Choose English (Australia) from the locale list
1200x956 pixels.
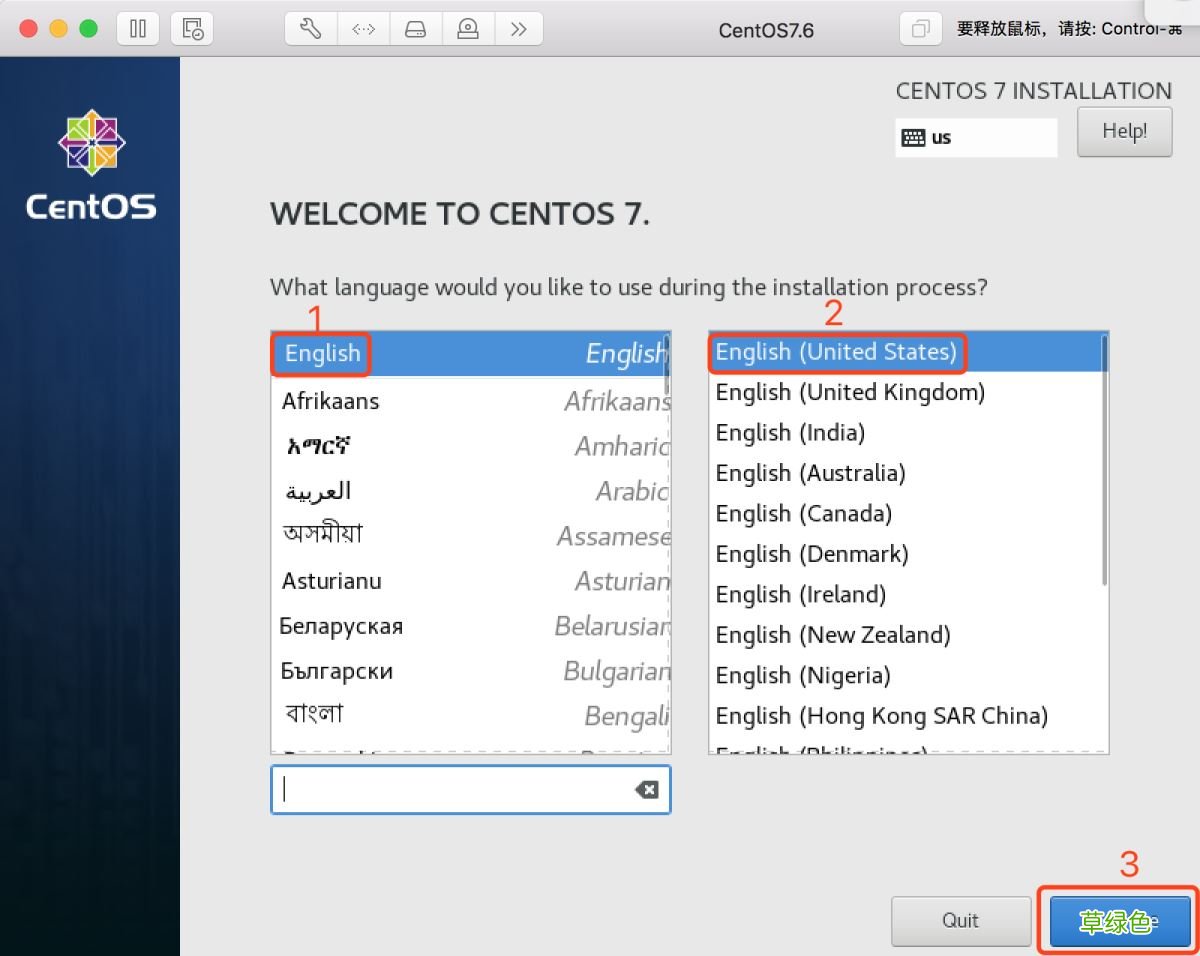(x=810, y=473)
